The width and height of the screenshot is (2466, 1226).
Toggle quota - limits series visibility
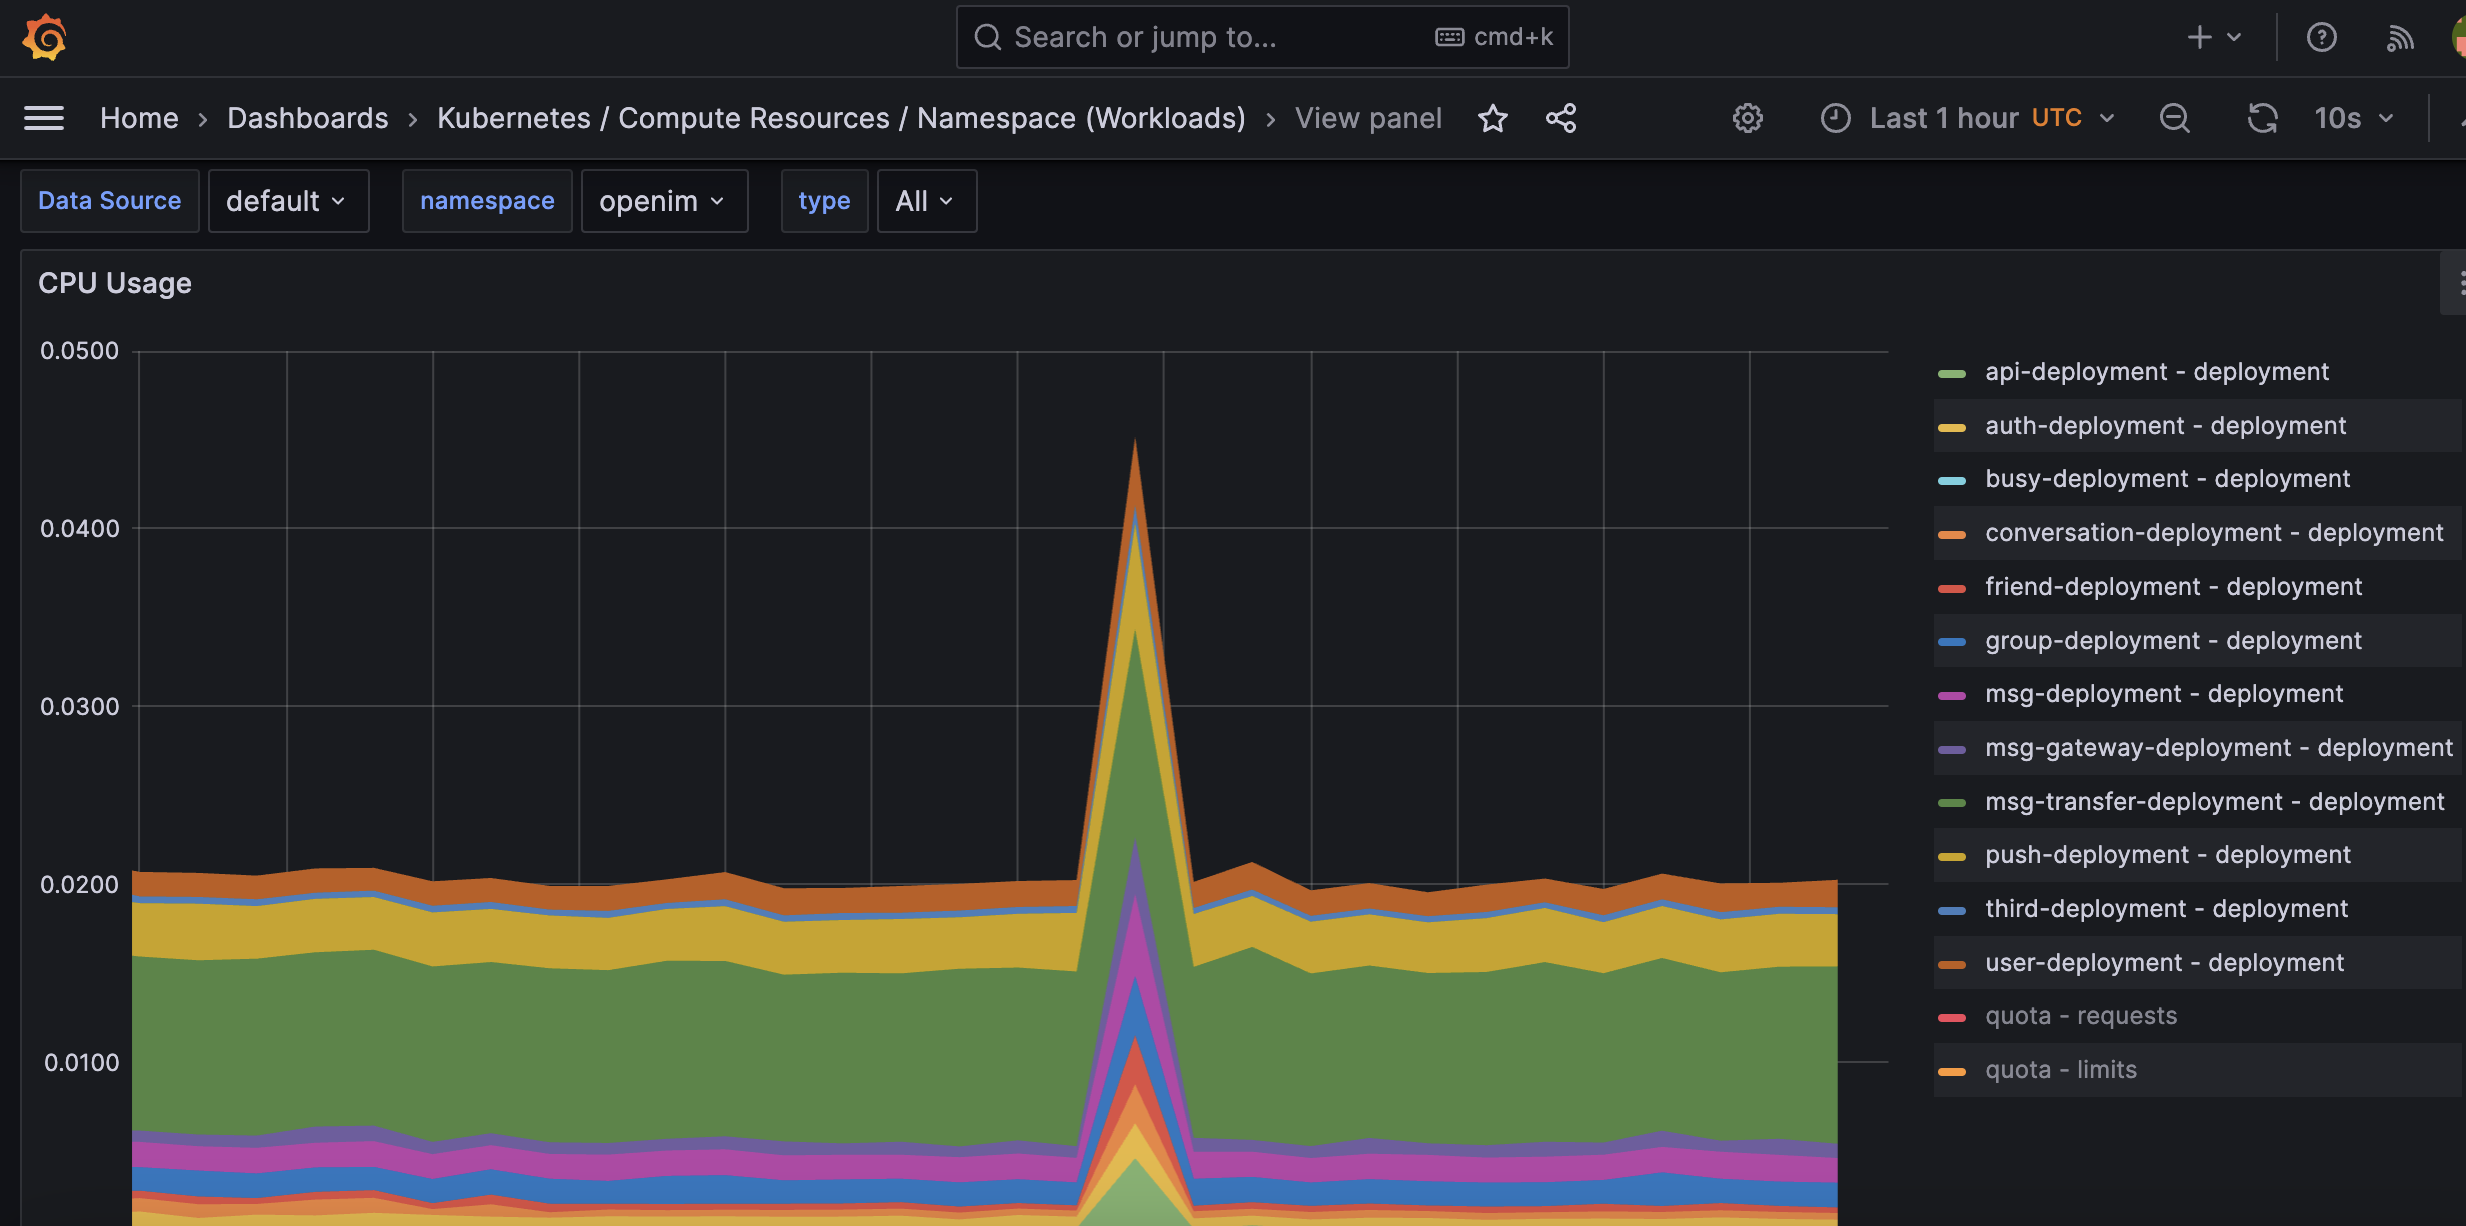coord(2060,1070)
